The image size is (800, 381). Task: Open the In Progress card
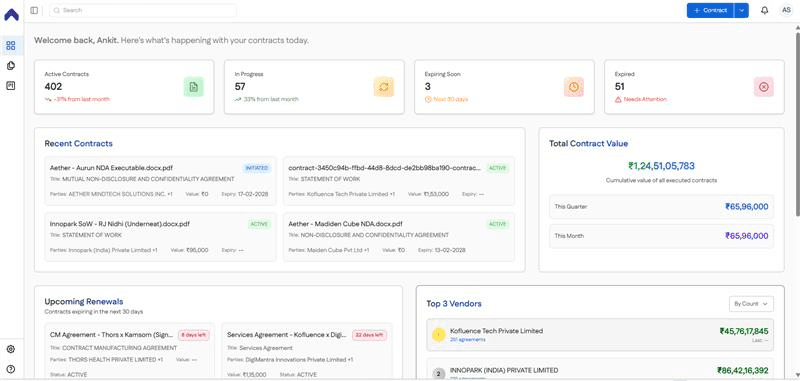[x=314, y=87]
